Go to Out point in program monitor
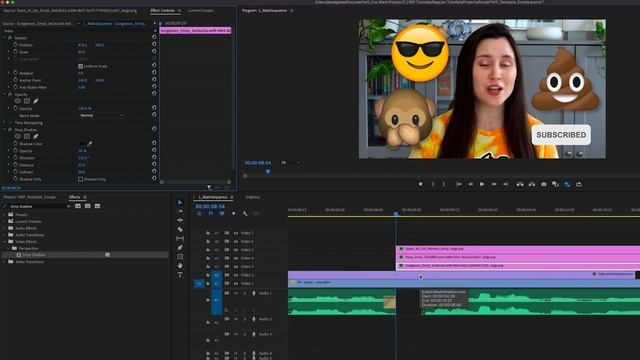Viewport: 640px width, 360px height. [x=505, y=184]
